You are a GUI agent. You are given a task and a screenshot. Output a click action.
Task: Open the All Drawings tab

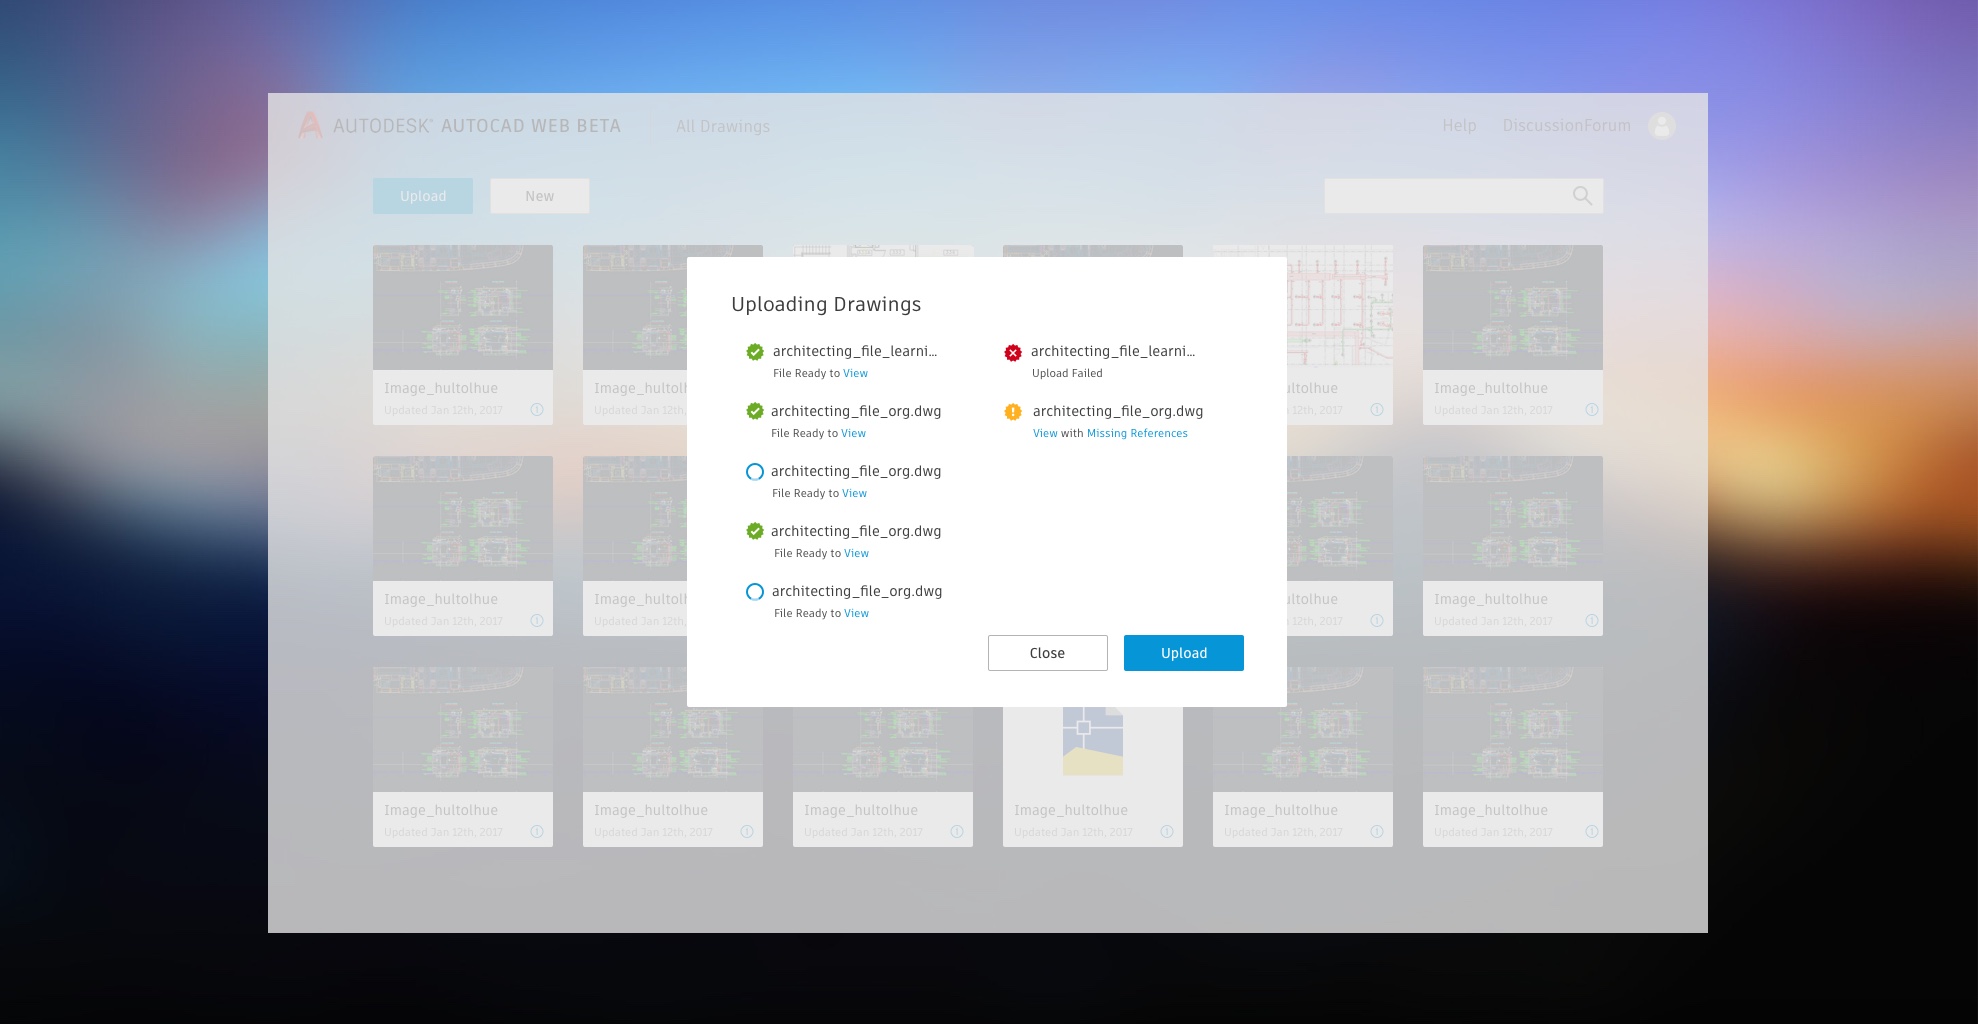click(723, 127)
